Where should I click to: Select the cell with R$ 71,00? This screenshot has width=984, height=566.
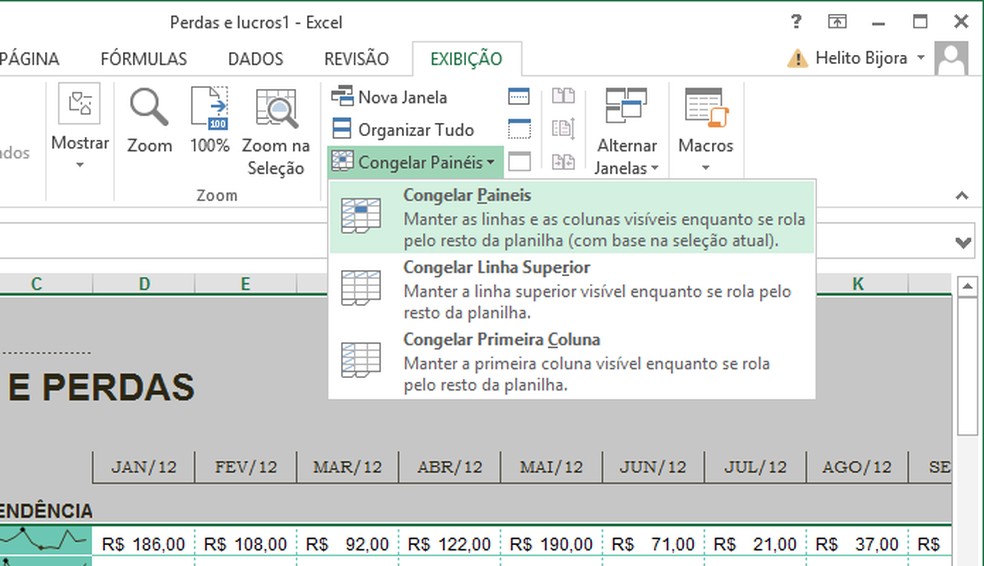[653, 543]
